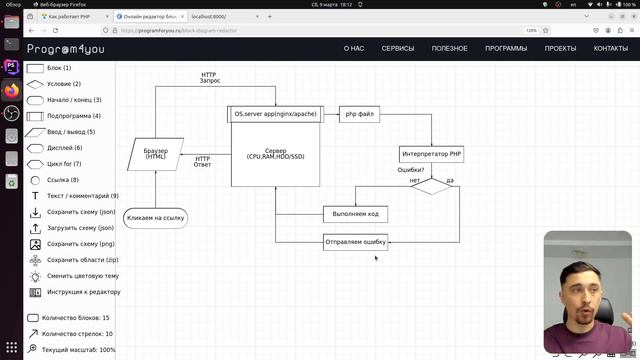The height and width of the screenshot is (360, 640).
Task: Open the Trash from the dock
Action: coord(11,182)
